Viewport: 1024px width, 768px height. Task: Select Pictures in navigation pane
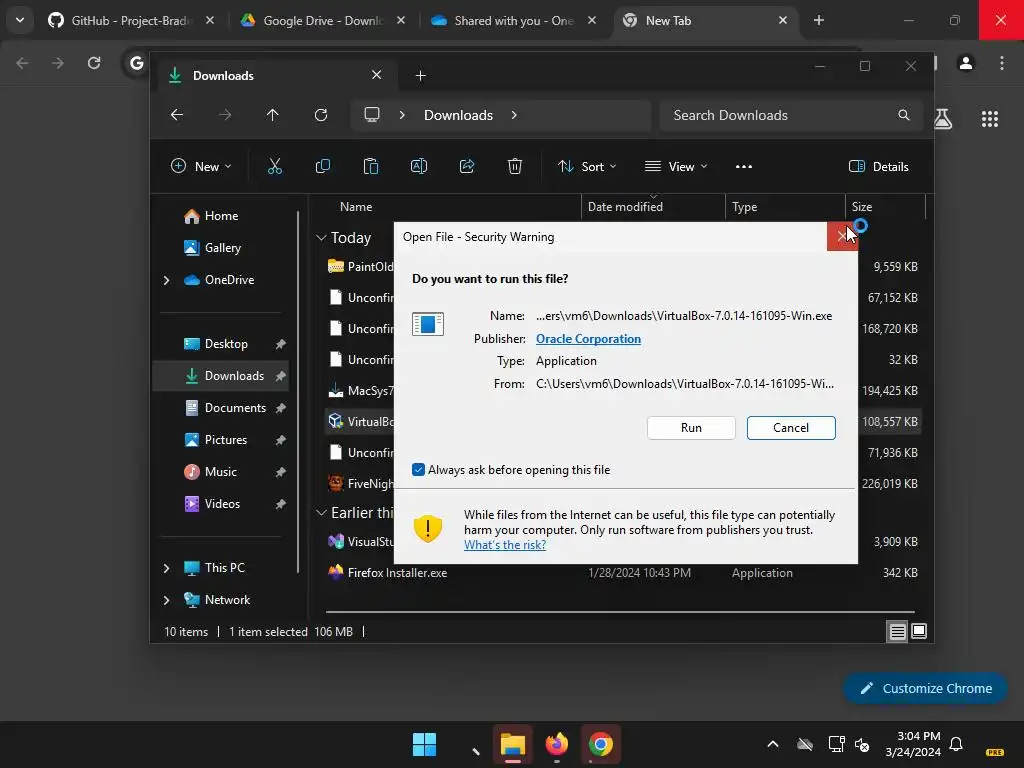[x=222, y=440]
